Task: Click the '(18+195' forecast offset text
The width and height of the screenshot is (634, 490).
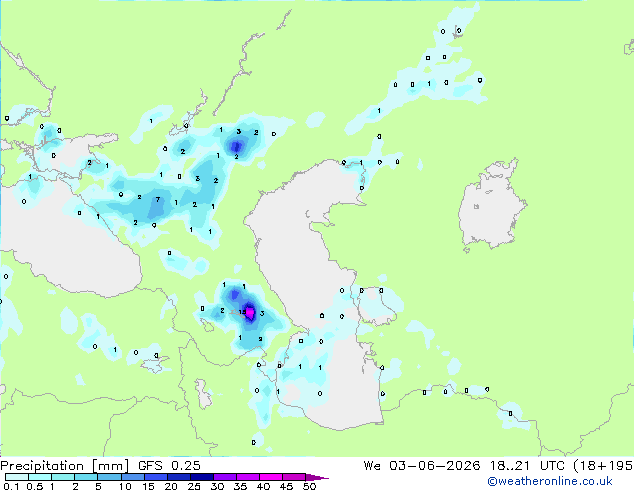Action: 603,466
